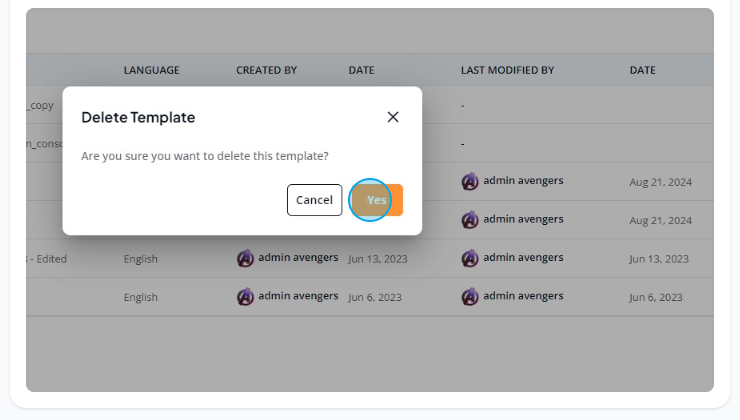Click the Delete Template dialog title
740x420 pixels.
pos(138,117)
